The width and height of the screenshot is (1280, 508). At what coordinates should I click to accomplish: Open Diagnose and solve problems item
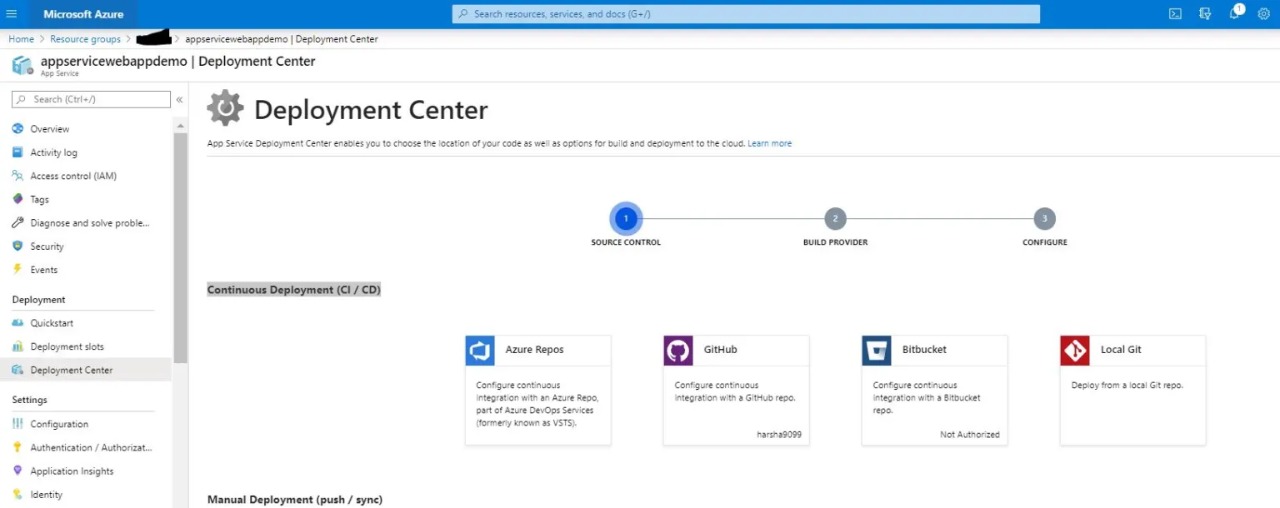(x=90, y=223)
